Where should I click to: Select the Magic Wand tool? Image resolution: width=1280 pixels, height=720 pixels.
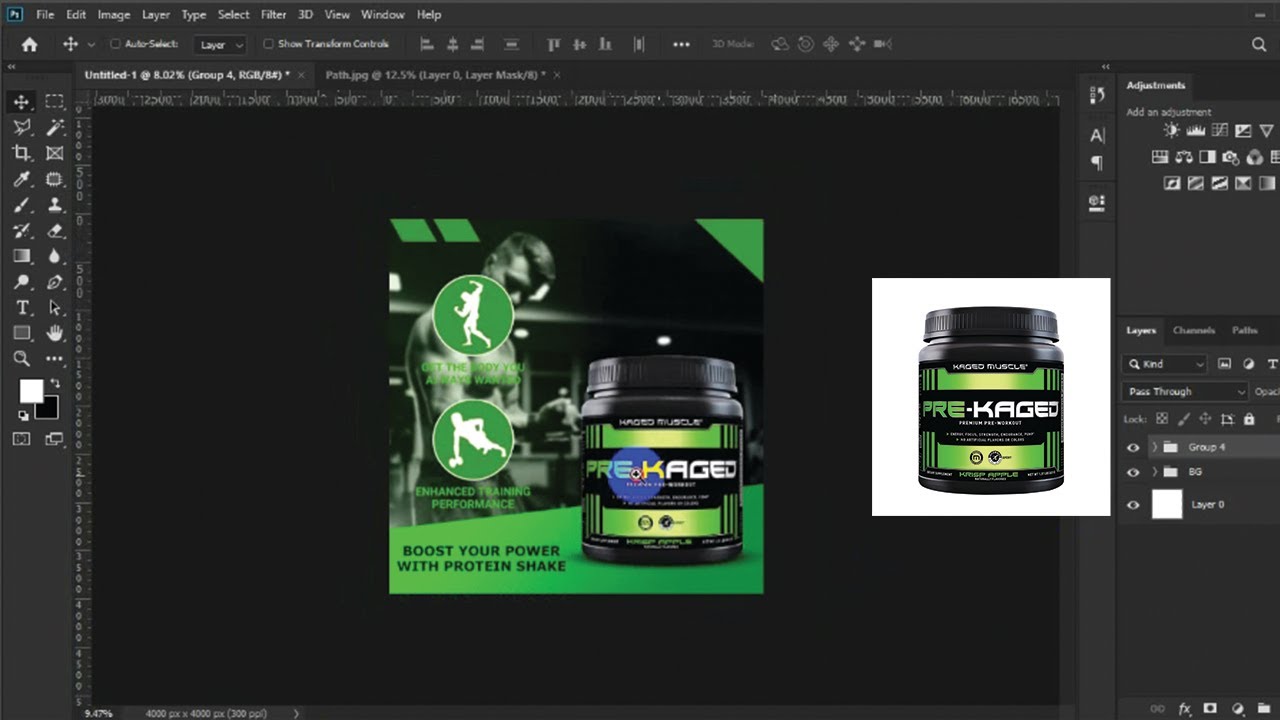click(55, 127)
